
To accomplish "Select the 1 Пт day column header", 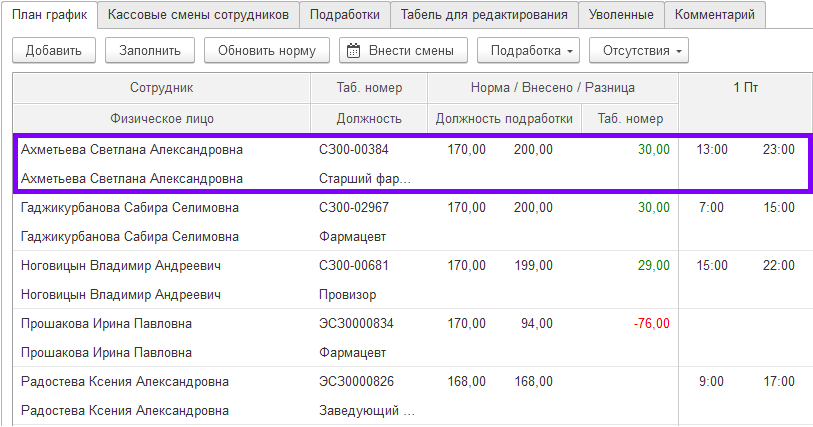I will pos(745,88).
